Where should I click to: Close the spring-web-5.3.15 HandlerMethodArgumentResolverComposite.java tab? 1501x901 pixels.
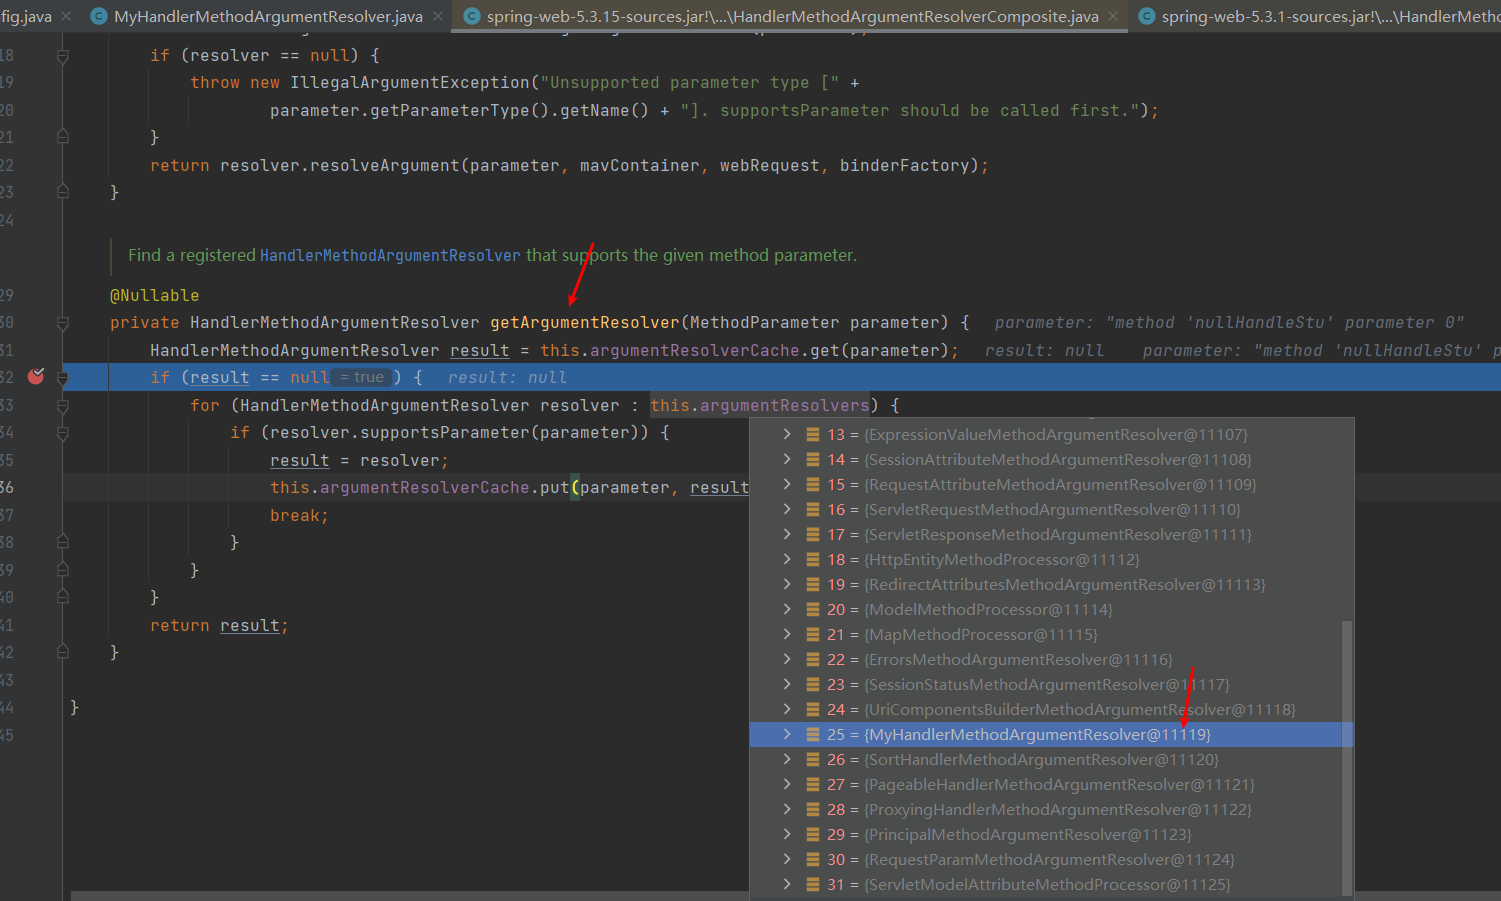(x=1113, y=16)
